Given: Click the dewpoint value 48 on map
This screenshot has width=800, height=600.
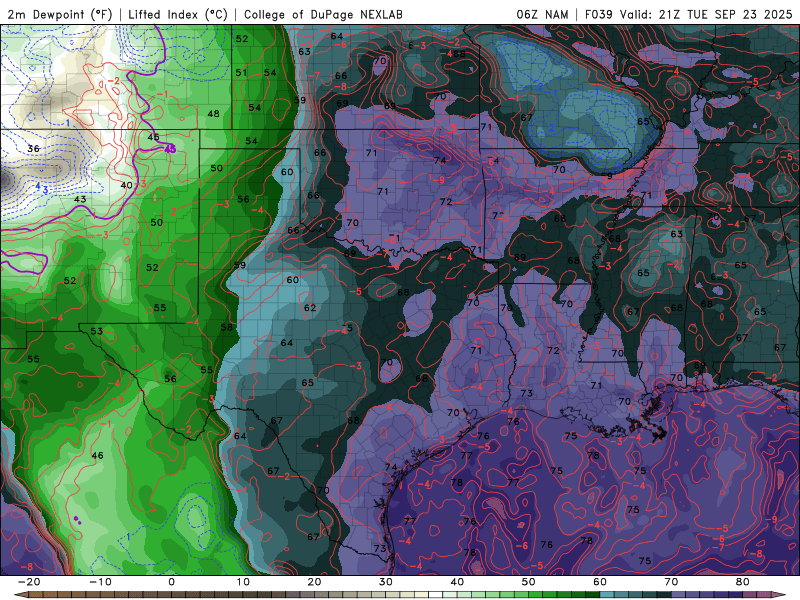Looking at the screenshot, I should pyautogui.click(x=213, y=113).
